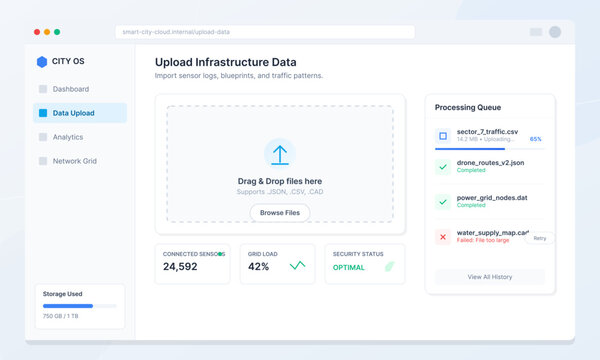Screen dimensions: 600x360
Task: Click the green maximize window button
Action: pyautogui.click(x=57, y=32)
